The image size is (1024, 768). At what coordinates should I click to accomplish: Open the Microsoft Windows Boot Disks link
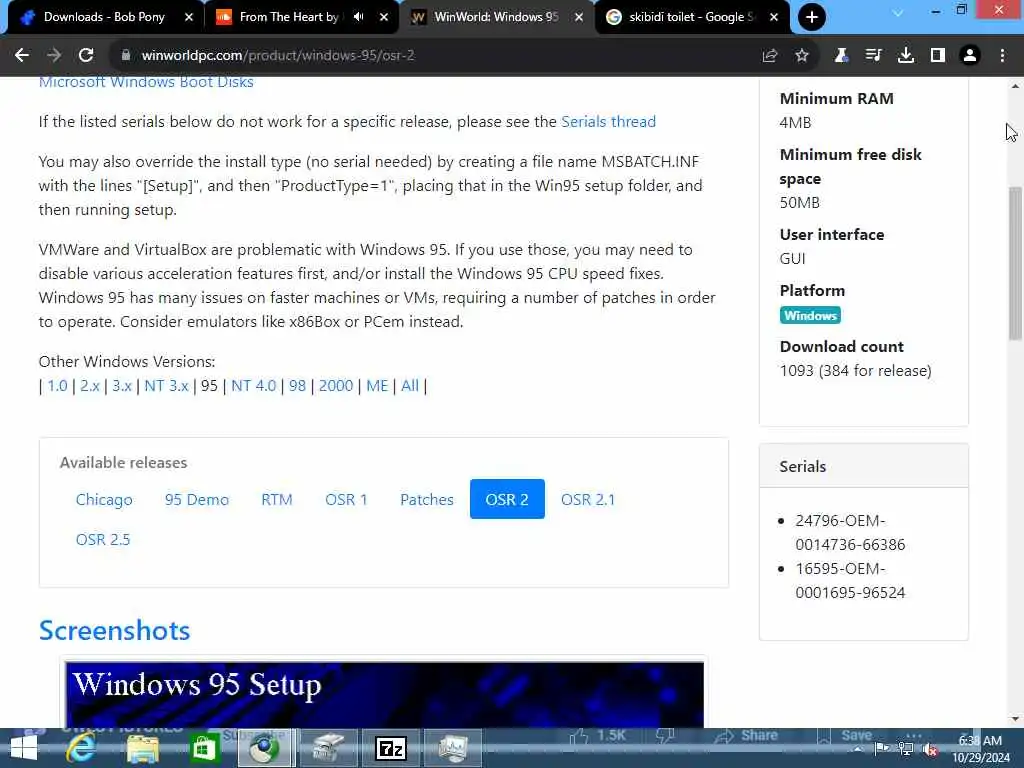pos(146,83)
